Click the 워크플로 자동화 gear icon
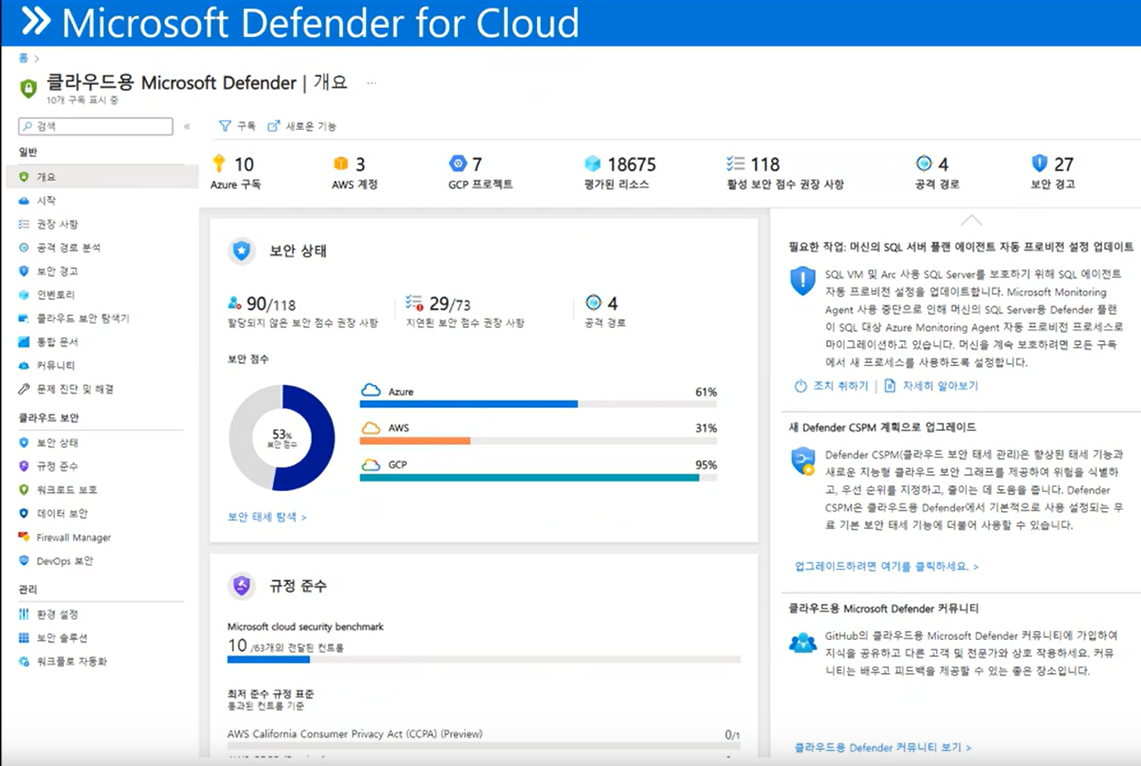 coord(24,661)
